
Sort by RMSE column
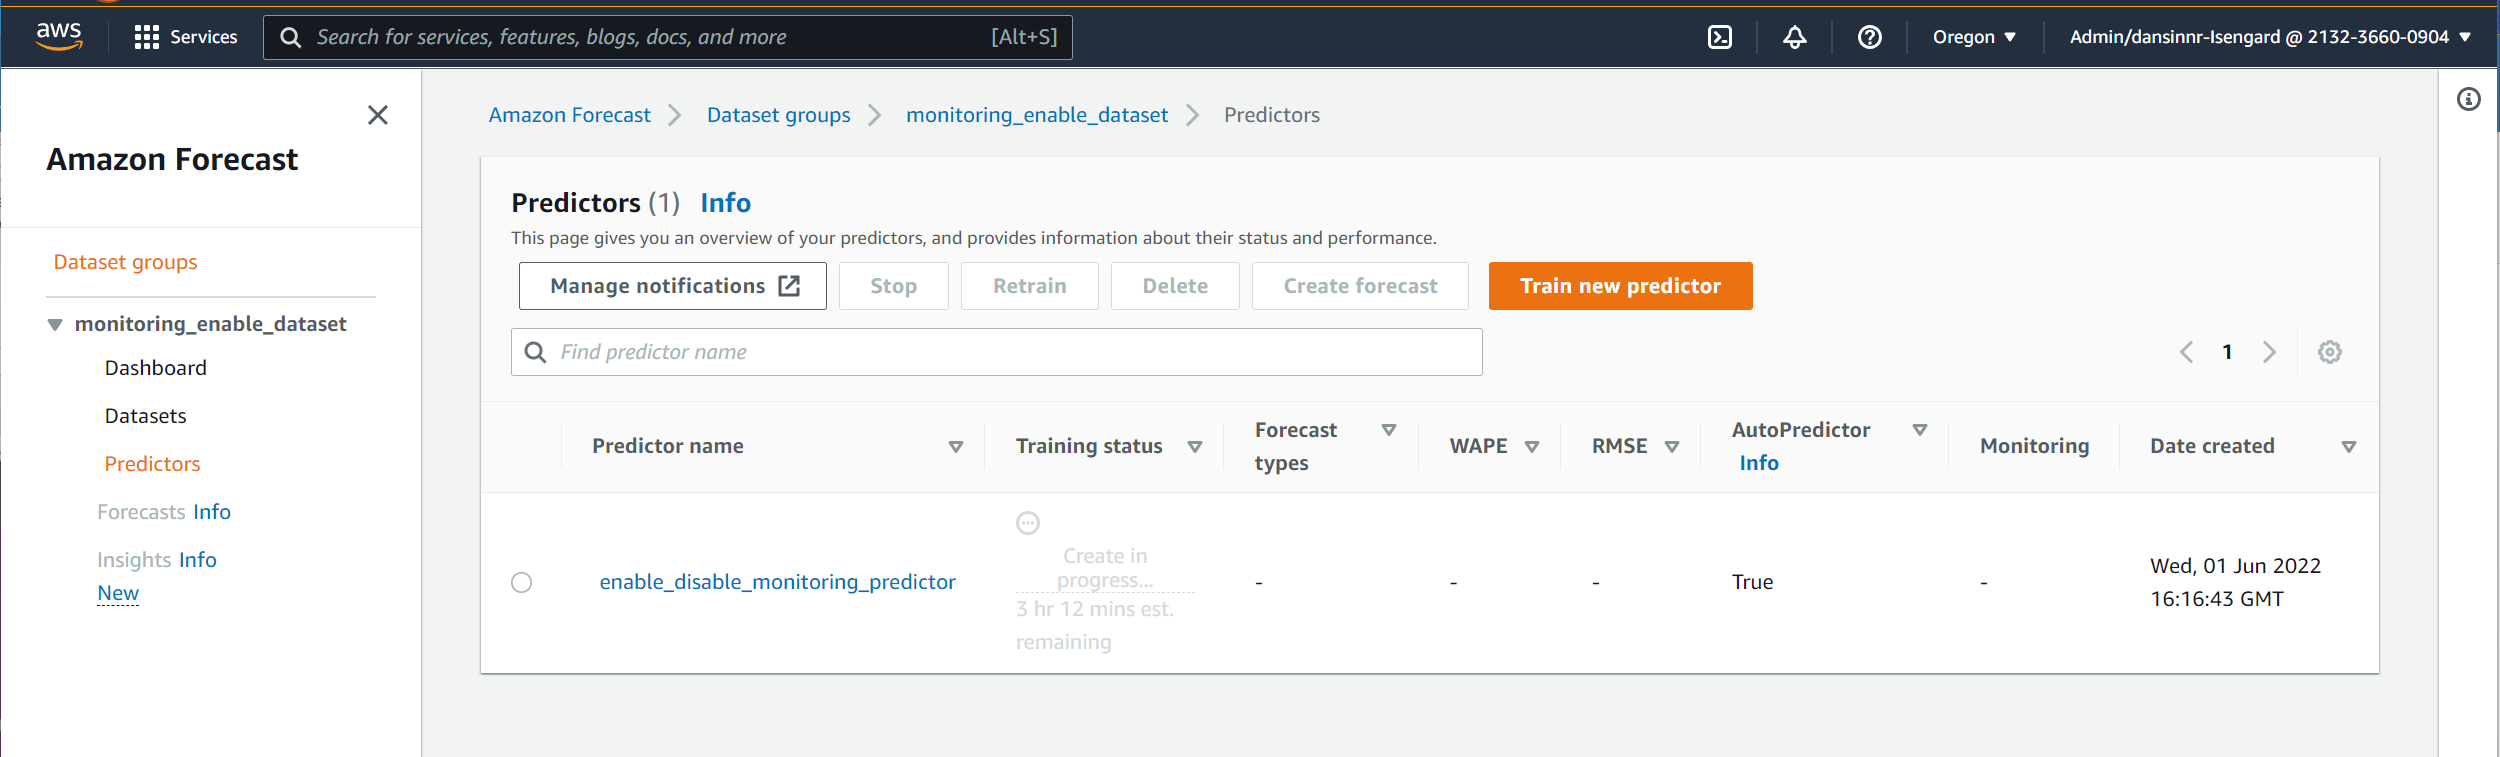click(1672, 447)
